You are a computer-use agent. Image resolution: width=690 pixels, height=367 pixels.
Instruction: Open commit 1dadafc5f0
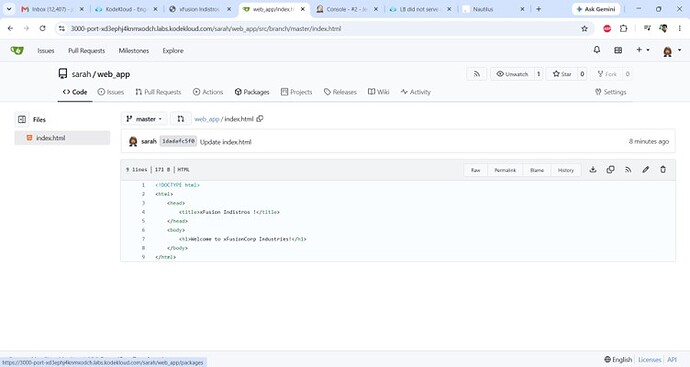(178, 141)
